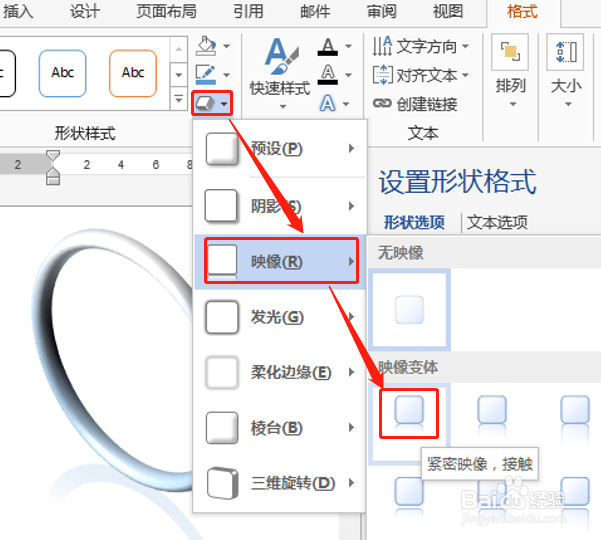601x540 pixels.
Task: Open 文字方向 text direction menu
Action: 420,46
